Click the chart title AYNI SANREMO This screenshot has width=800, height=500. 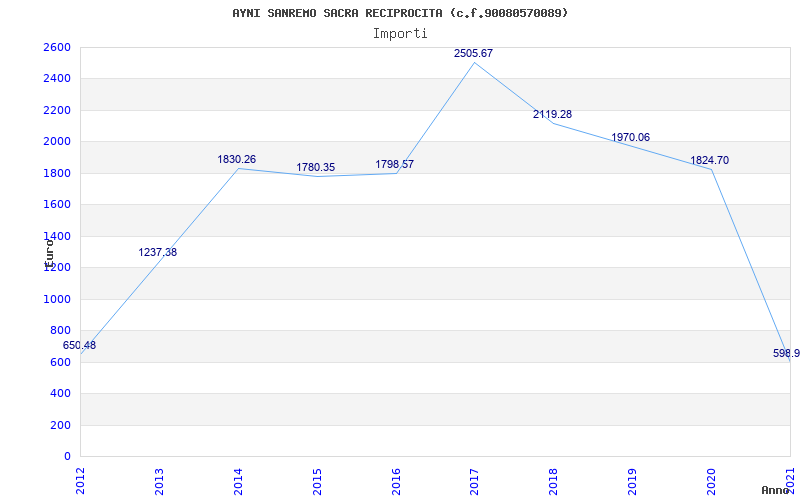click(400, 13)
